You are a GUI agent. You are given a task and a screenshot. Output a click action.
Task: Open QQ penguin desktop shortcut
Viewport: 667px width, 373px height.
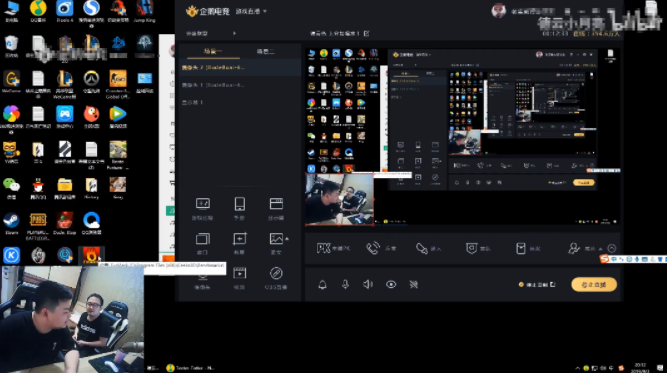pos(38,188)
